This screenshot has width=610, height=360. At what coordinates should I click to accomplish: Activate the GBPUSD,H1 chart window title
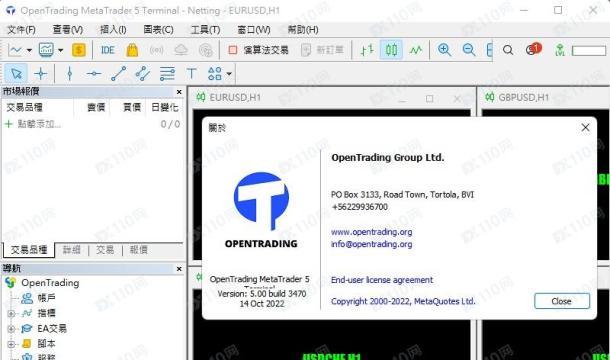(x=523, y=97)
